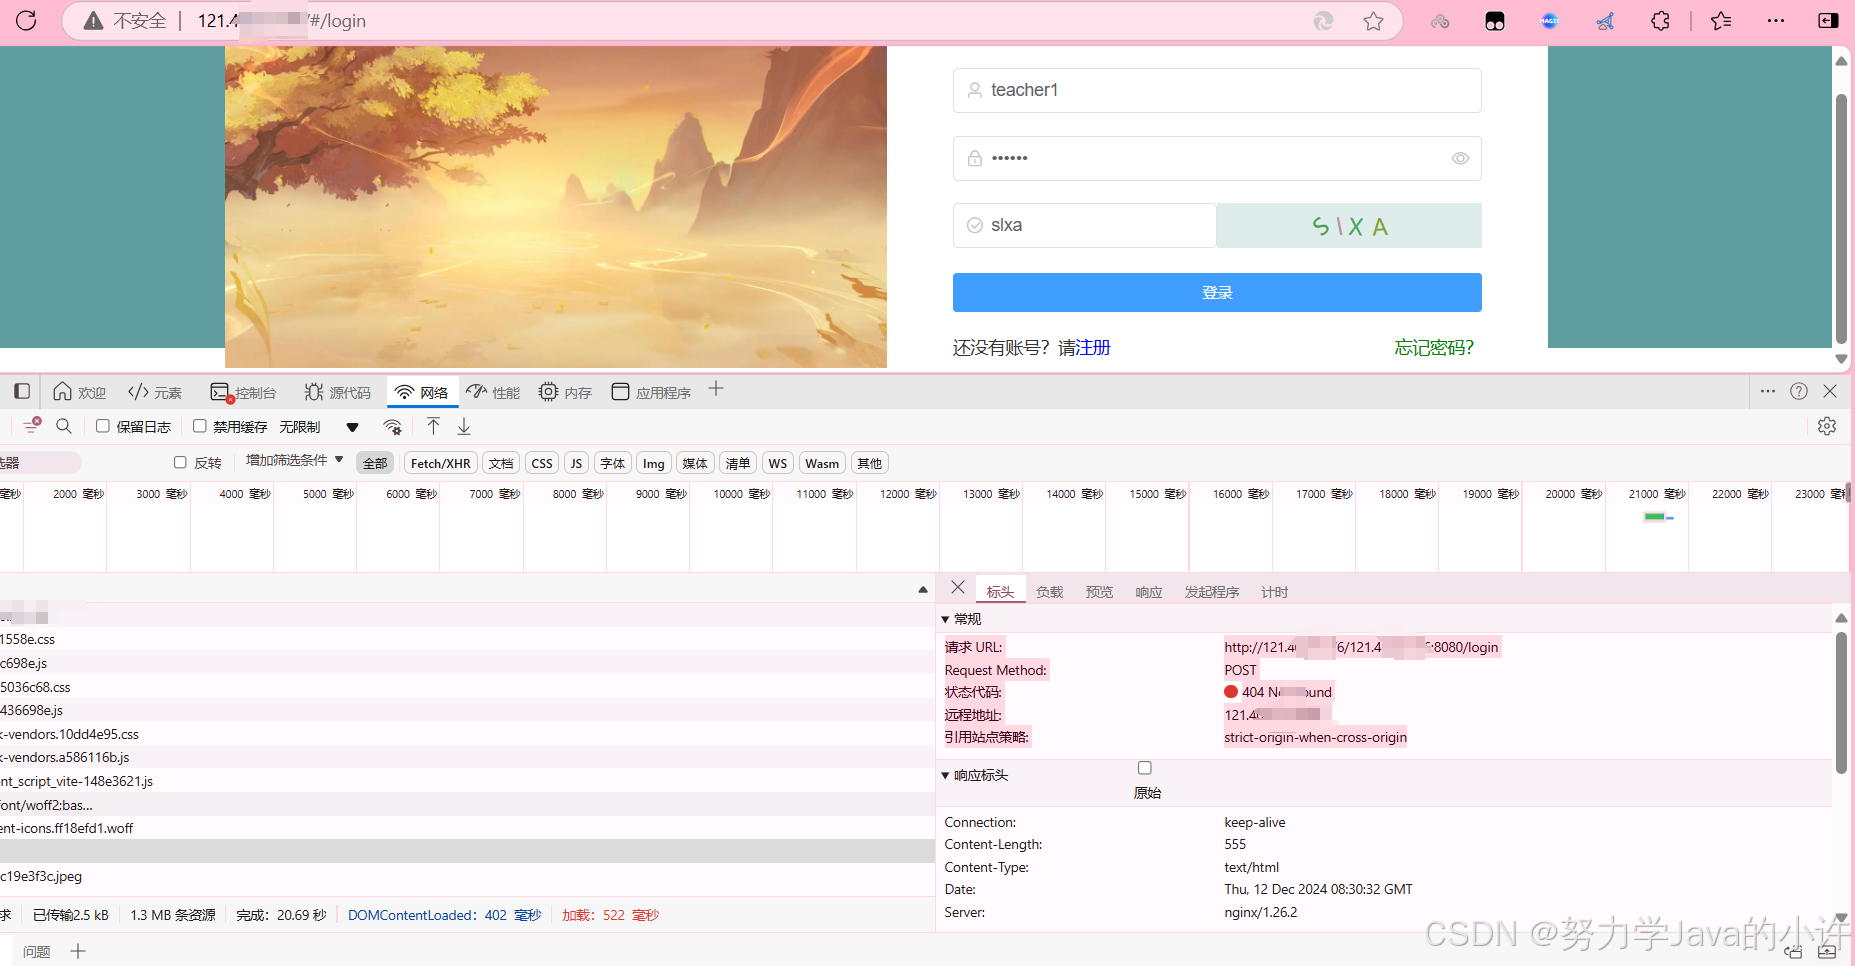Close the request details pane
Screen dimensions: 1855x966
[958, 588]
